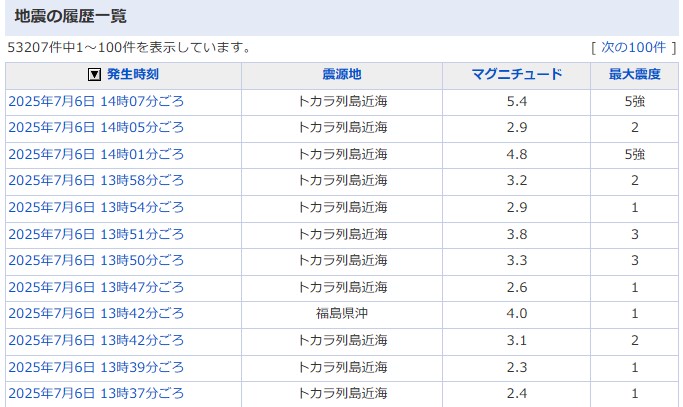Select magnitude value 3.3
Viewport: 683px width, 407px height.
(517, 261)
